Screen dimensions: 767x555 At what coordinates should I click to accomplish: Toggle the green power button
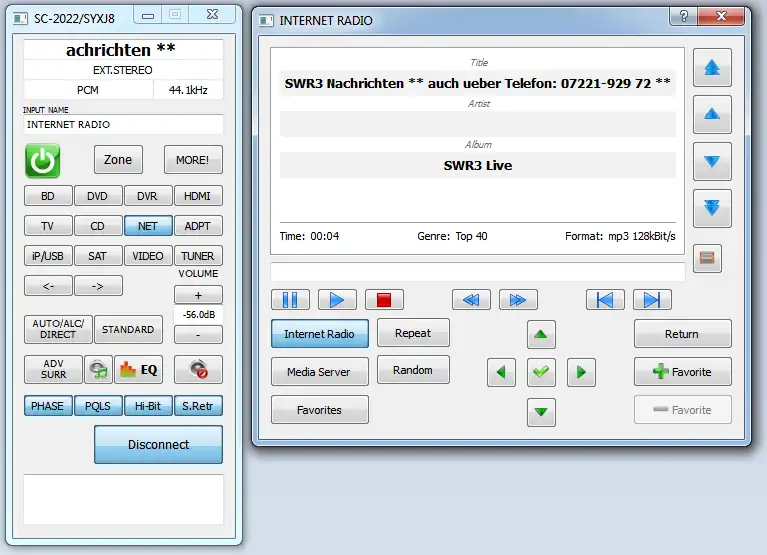tap(43, 160)
